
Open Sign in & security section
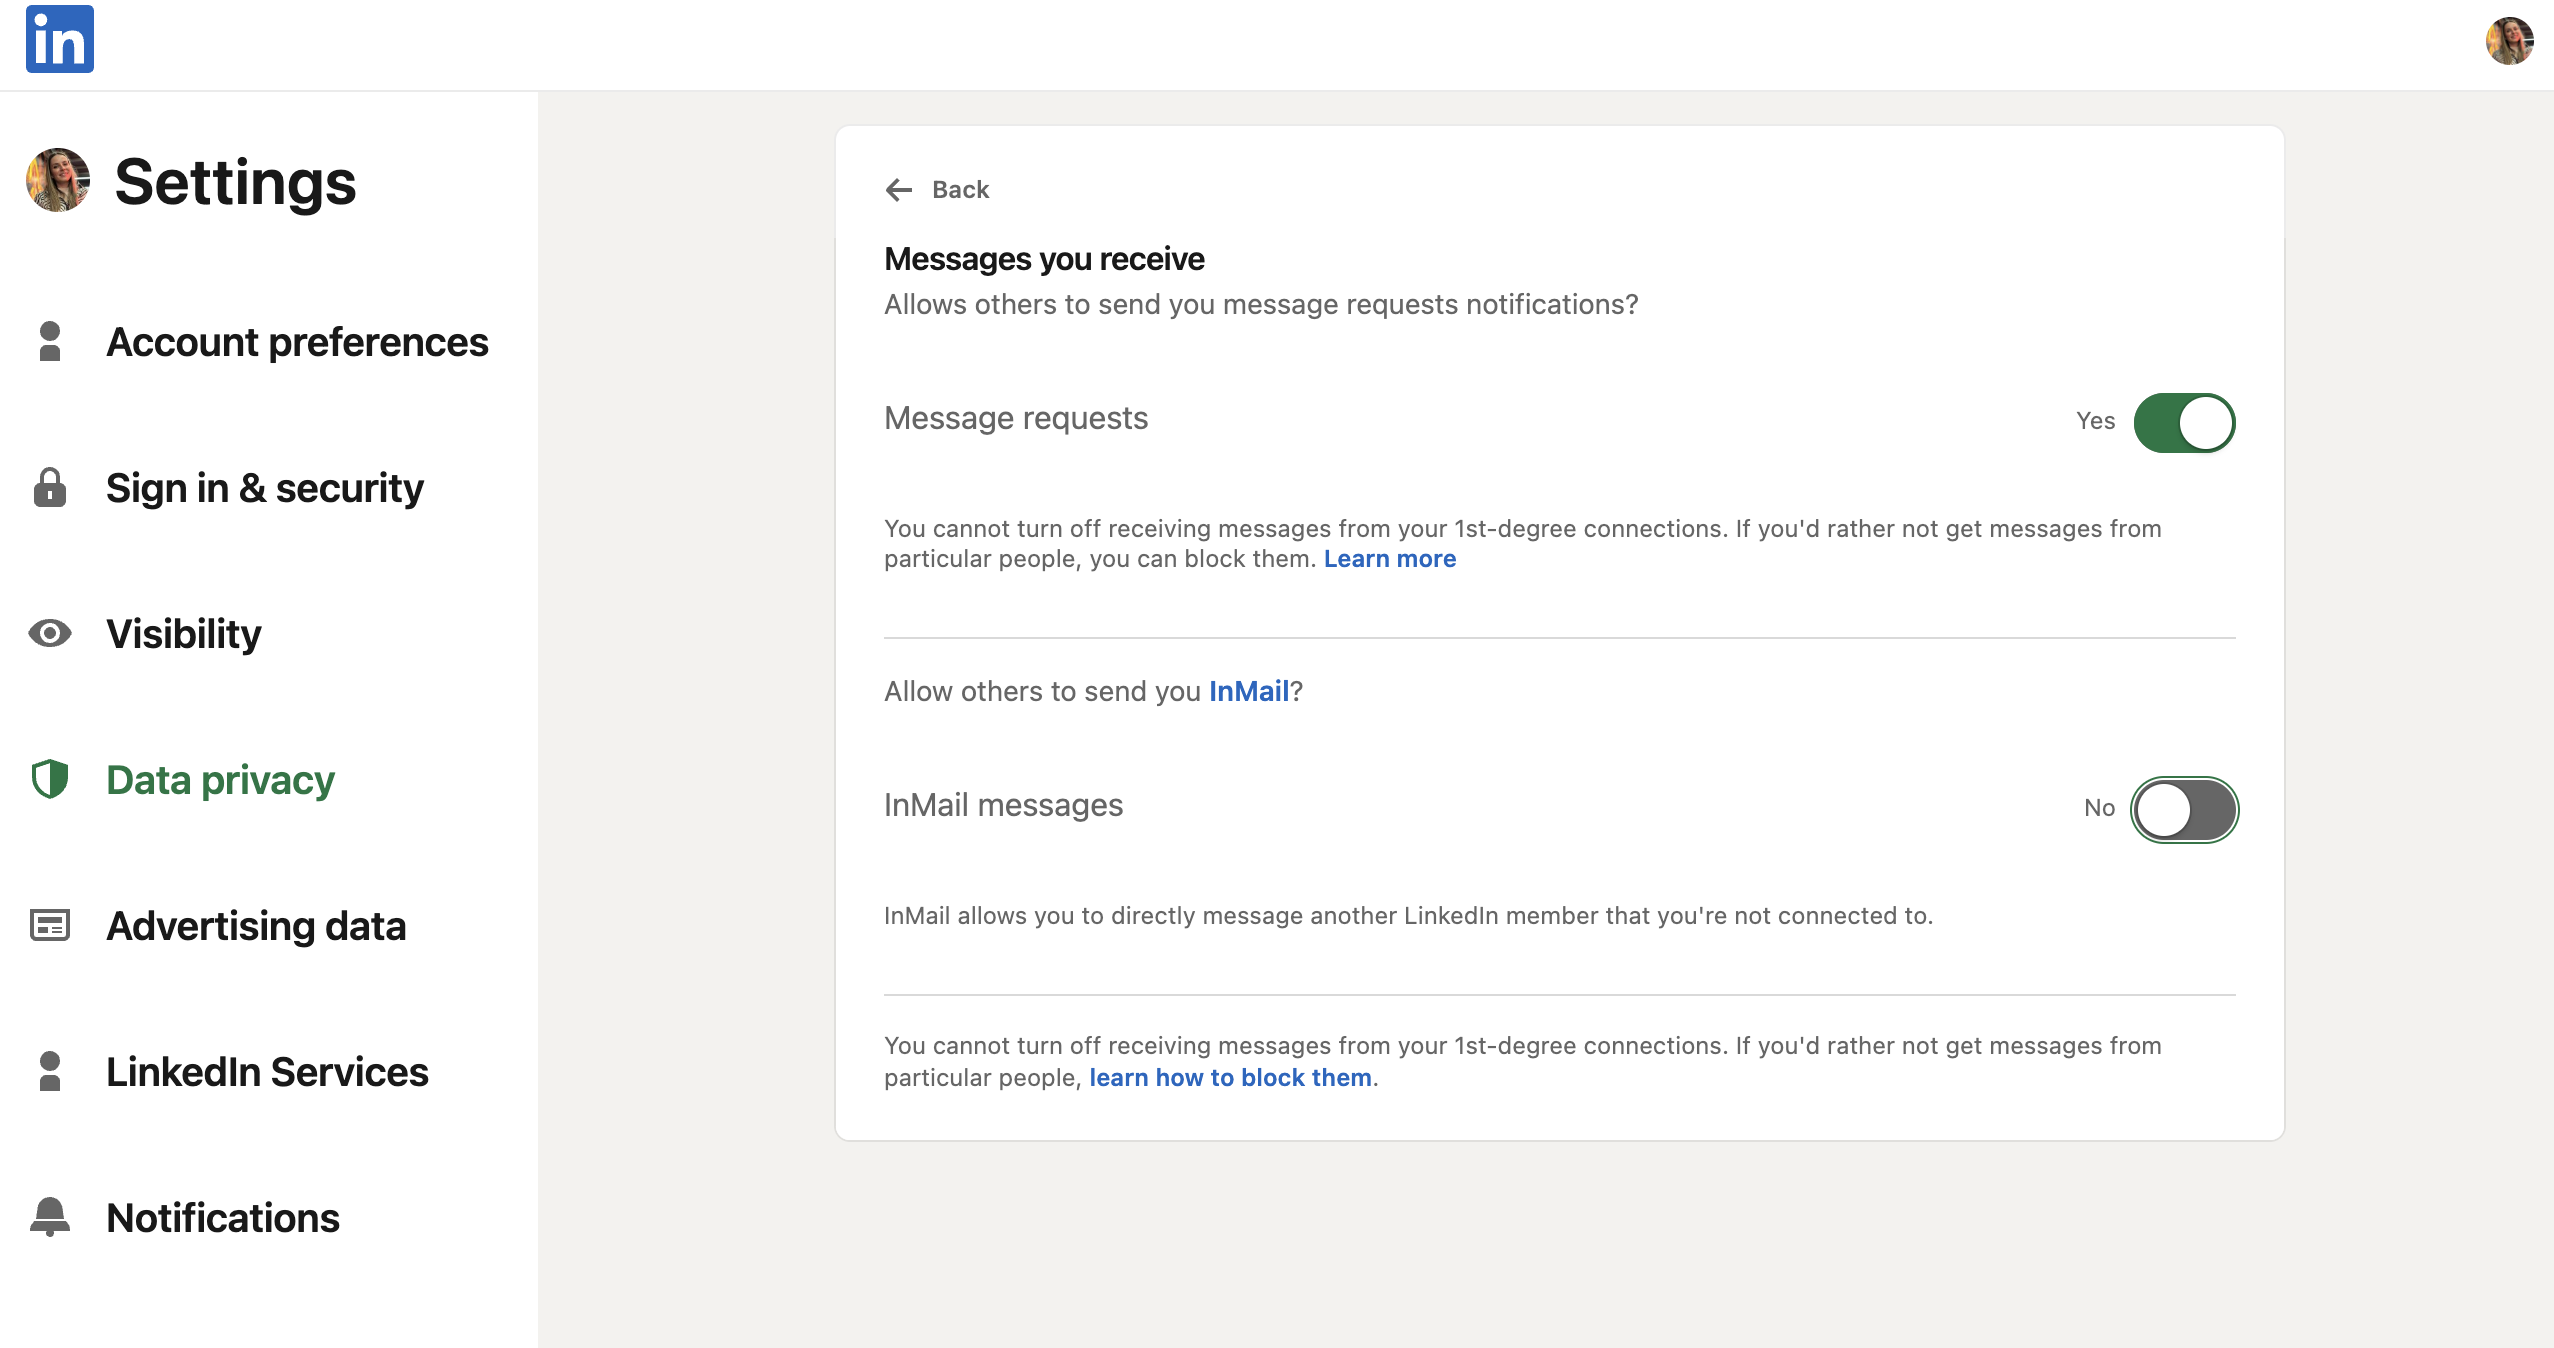tap(265, 488)
